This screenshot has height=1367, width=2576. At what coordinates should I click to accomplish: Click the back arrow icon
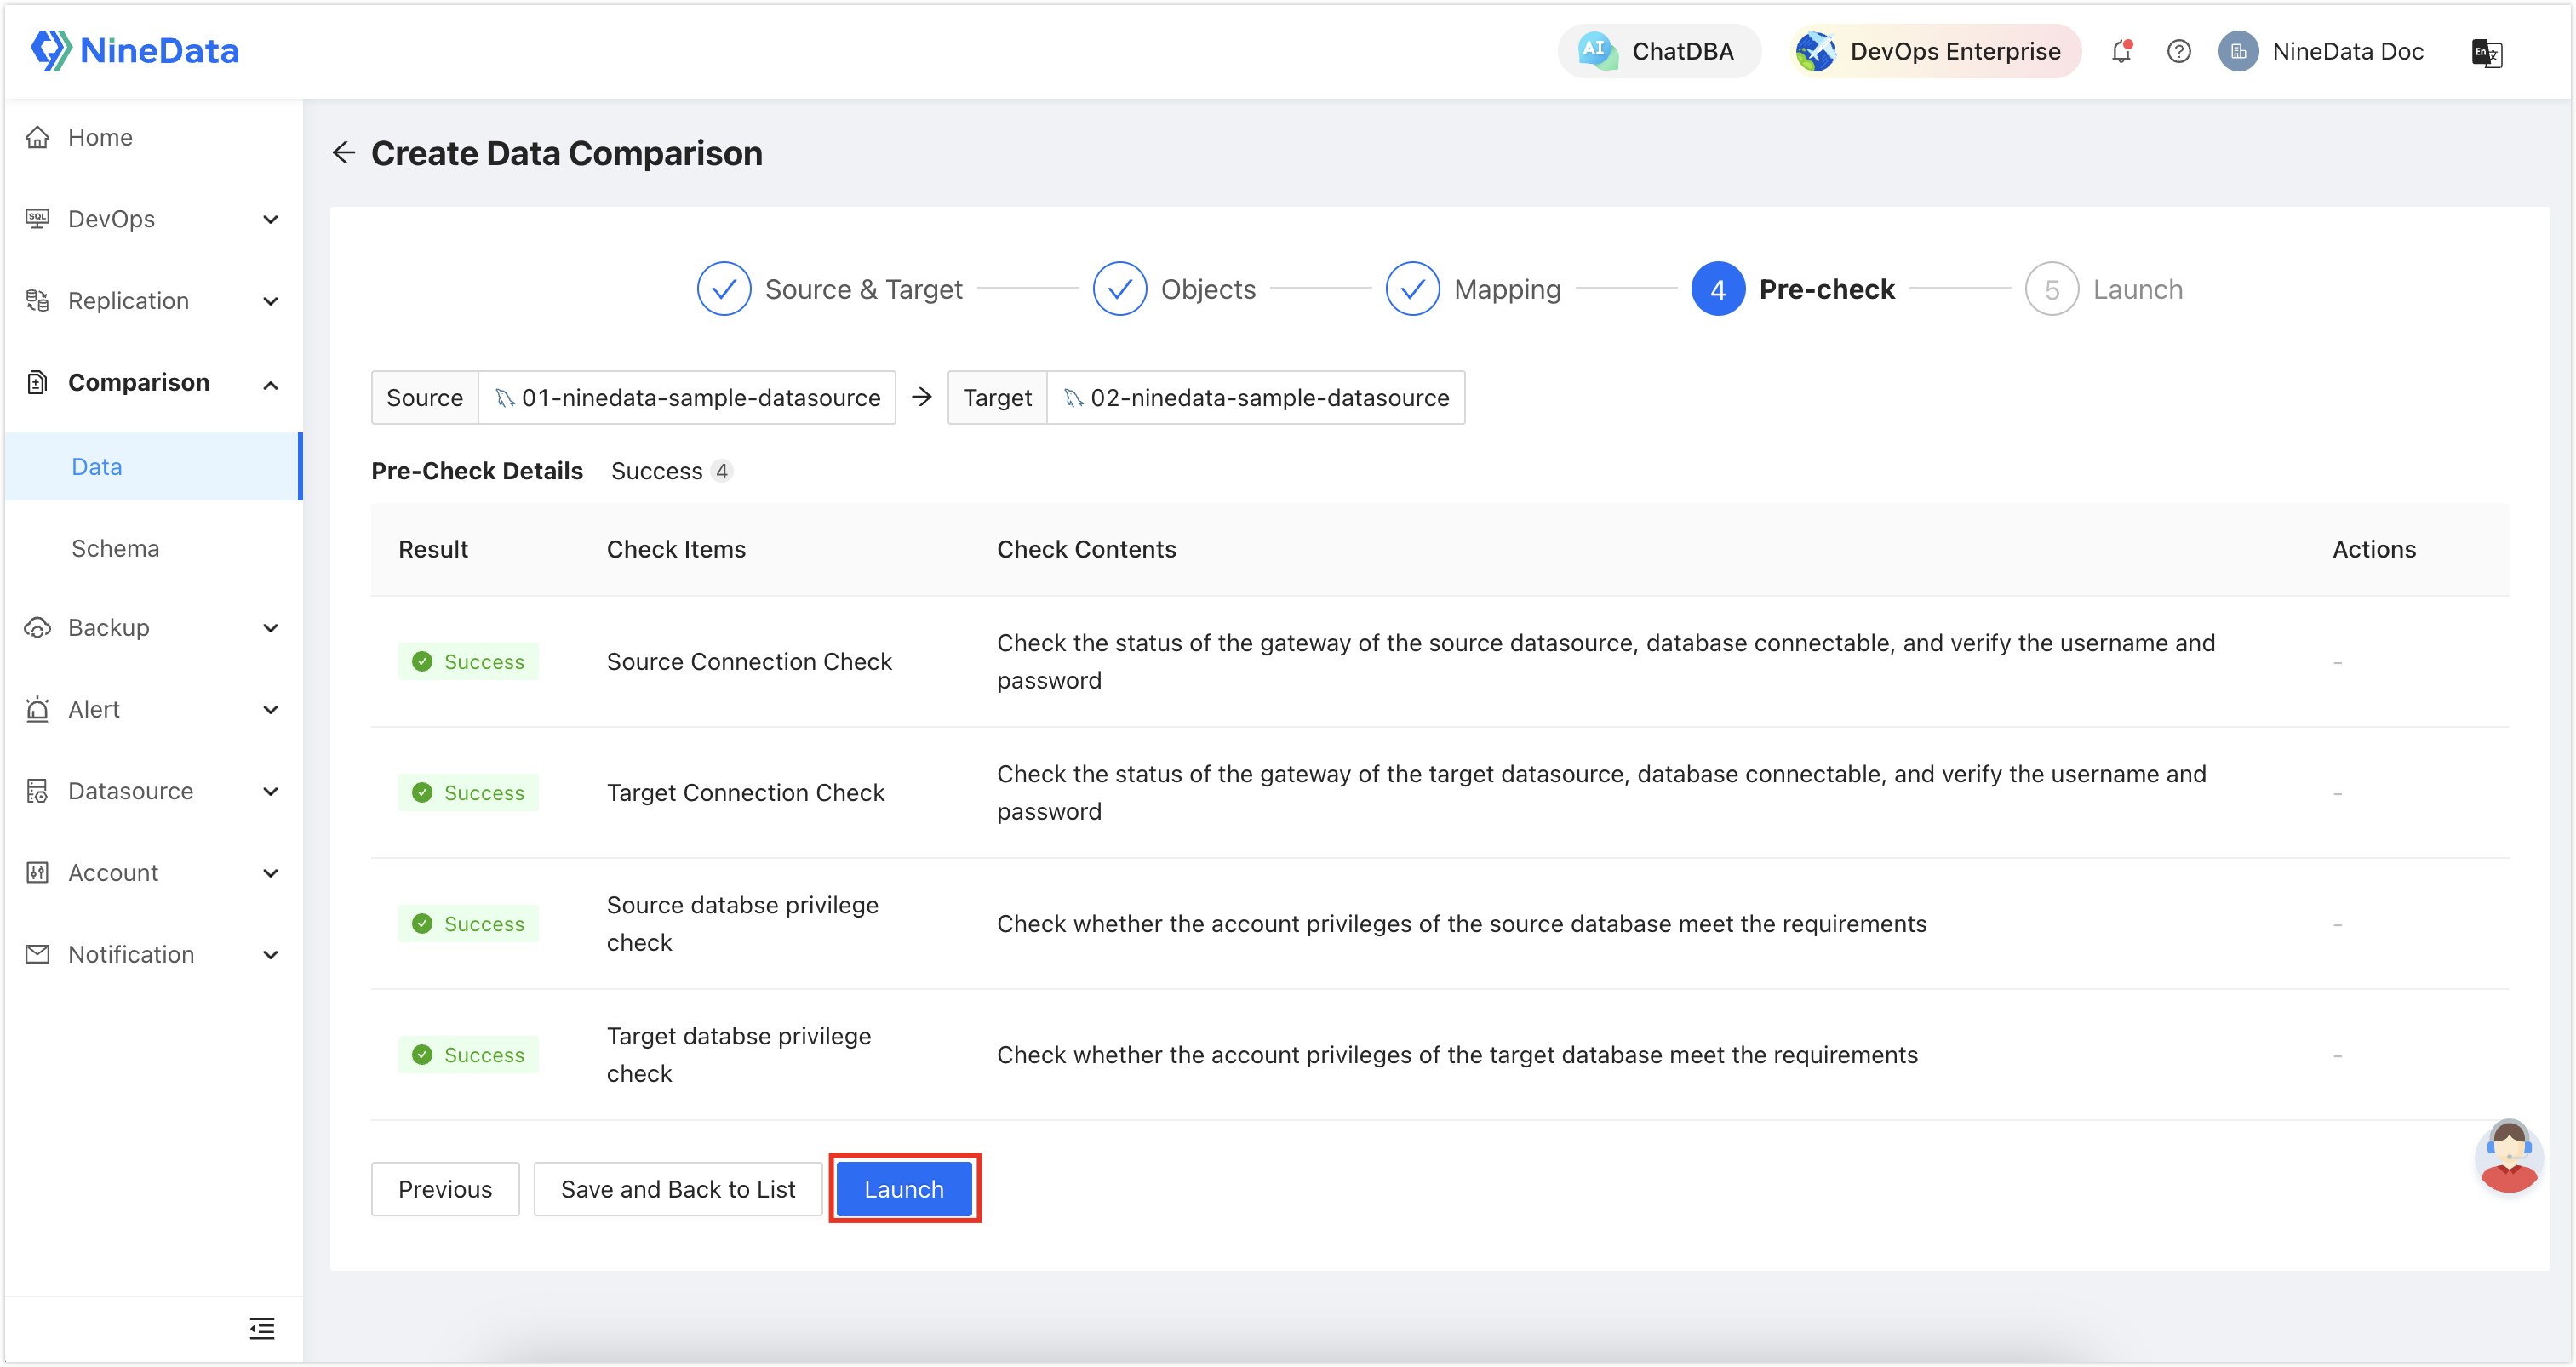point(342,153)
